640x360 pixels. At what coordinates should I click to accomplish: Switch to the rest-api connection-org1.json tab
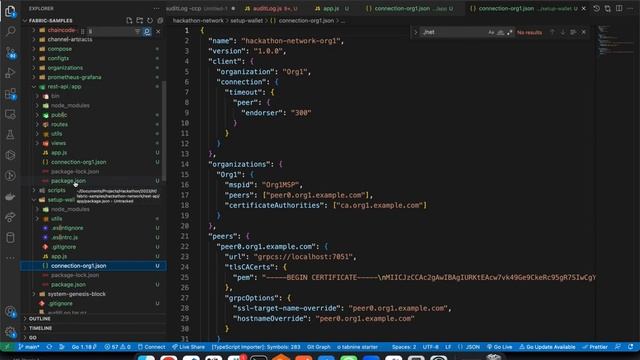410,8
